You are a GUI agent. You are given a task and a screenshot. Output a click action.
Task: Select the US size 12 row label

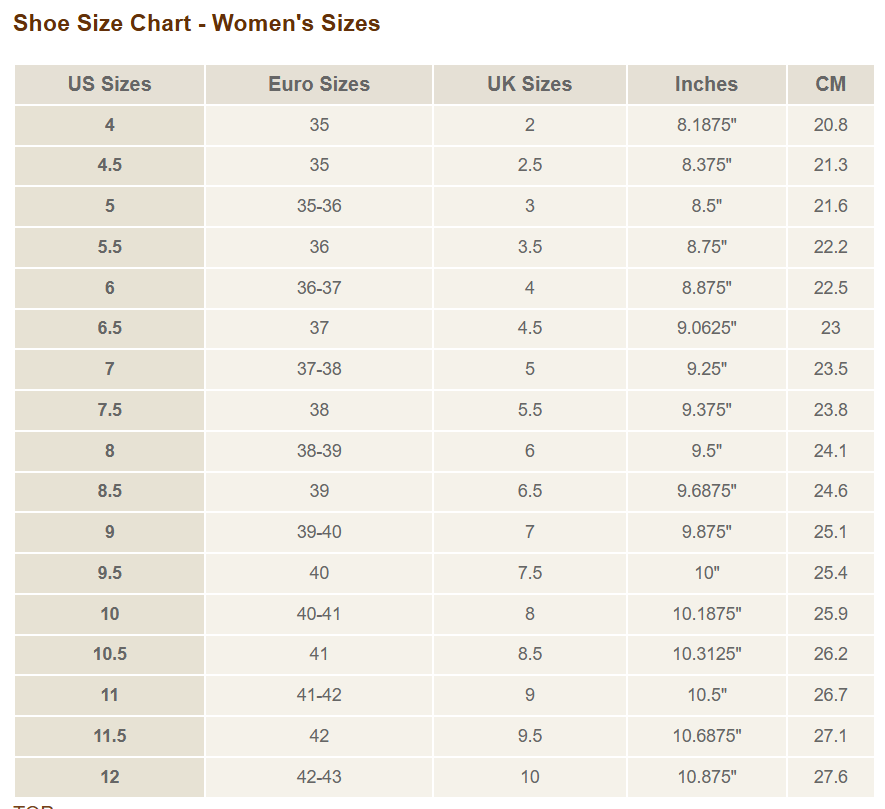tap(109, 777)
